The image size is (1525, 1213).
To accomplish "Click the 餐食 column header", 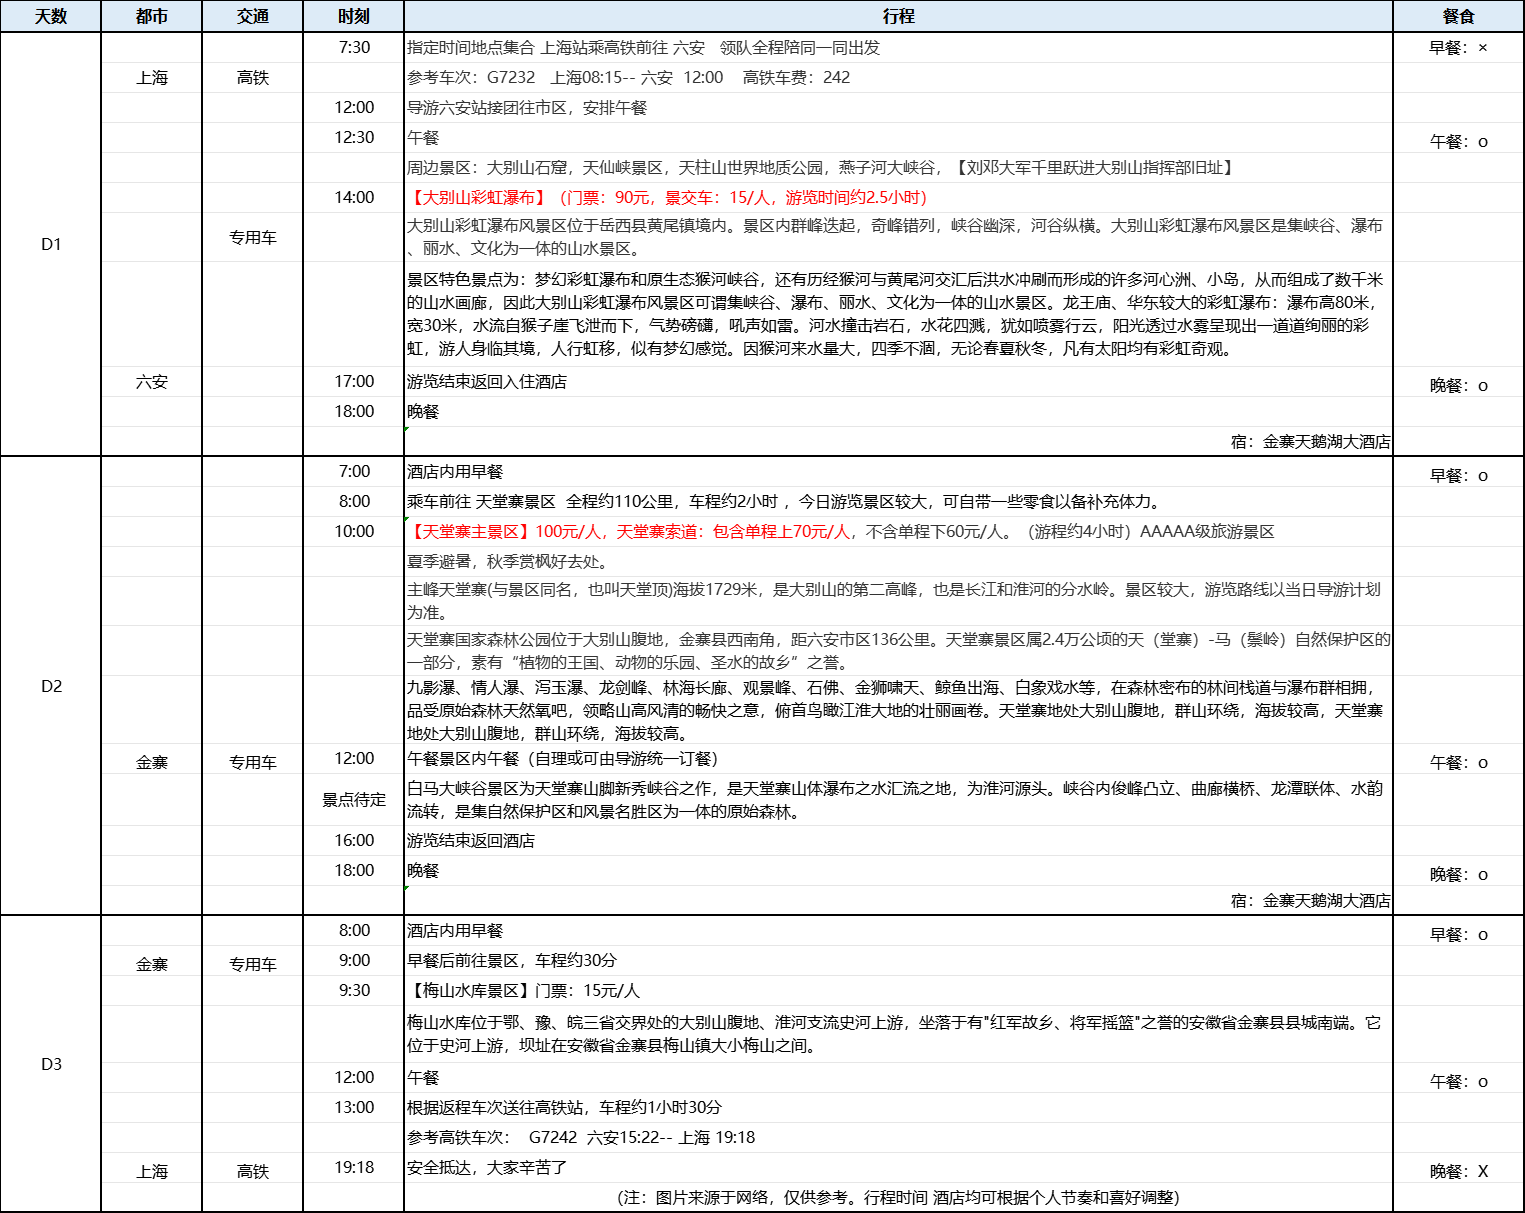I will pos(1458,15).
